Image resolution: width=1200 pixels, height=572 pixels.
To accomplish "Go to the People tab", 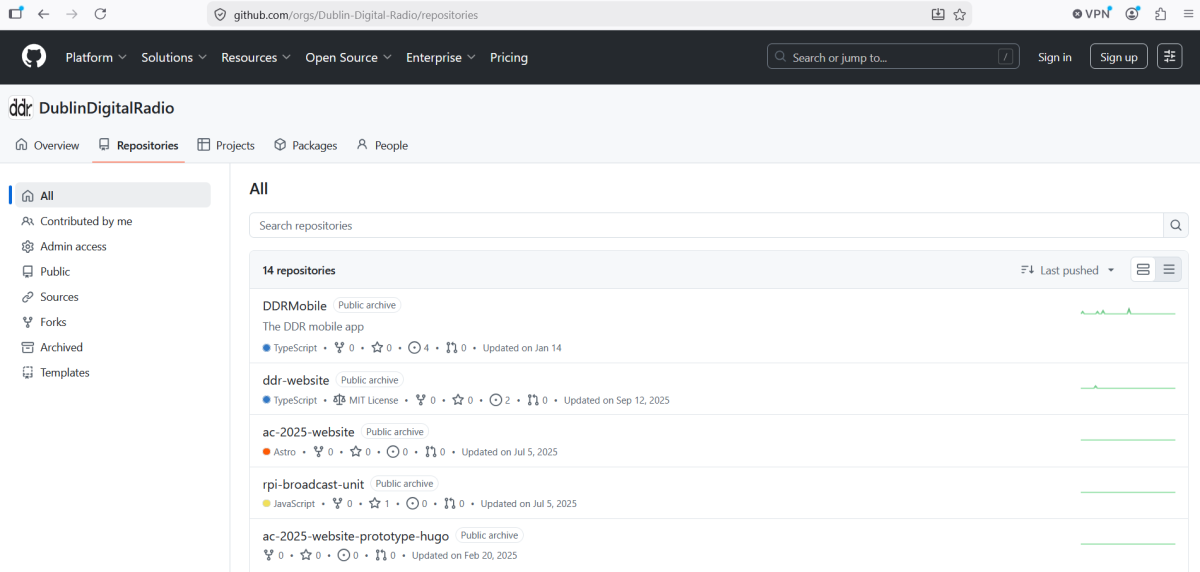I will coord(382,145).
